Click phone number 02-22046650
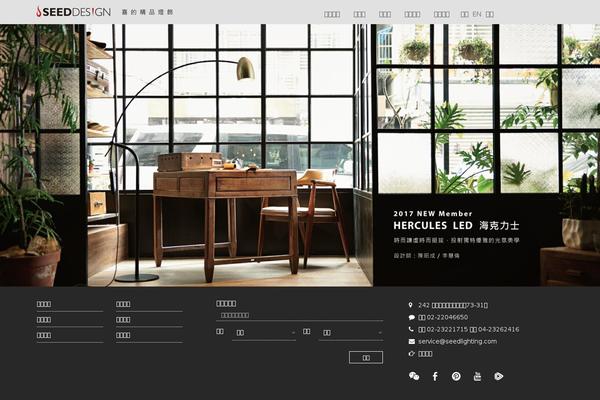This screenshot has height=400, width=600. (x=447, y=317)
